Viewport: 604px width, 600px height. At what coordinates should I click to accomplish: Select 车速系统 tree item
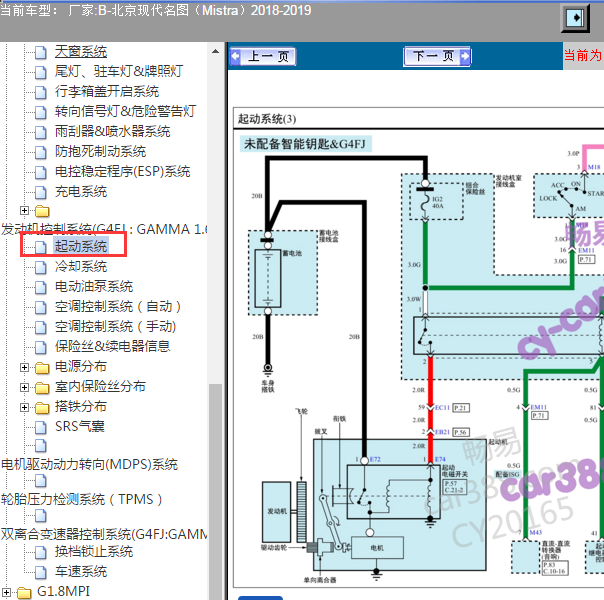(x=81, y=572)
